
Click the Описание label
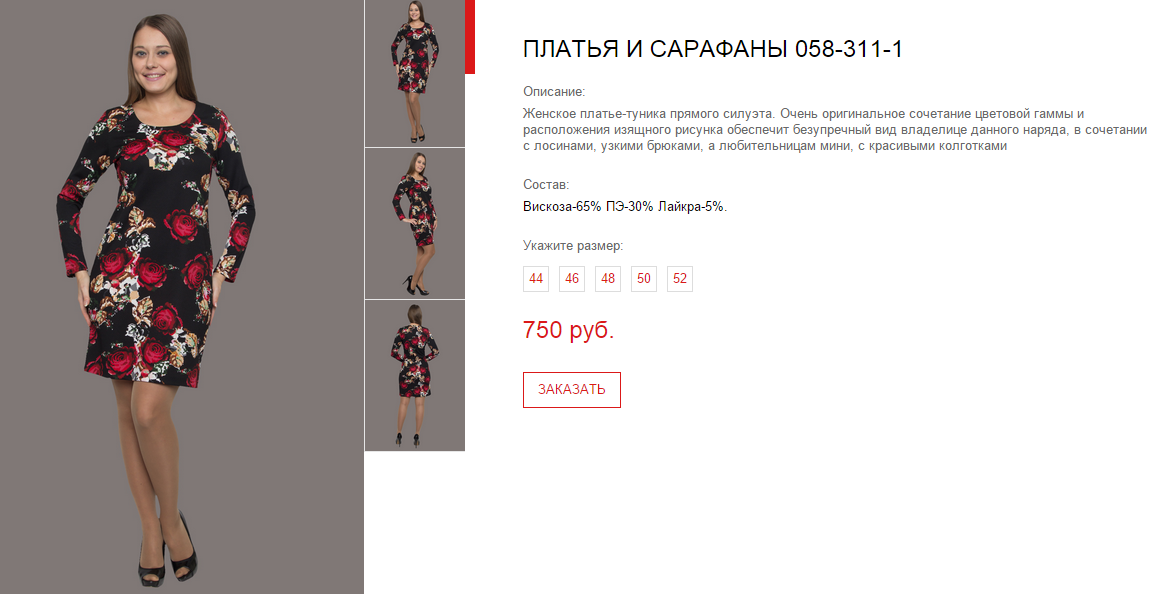tap(554, 92)
